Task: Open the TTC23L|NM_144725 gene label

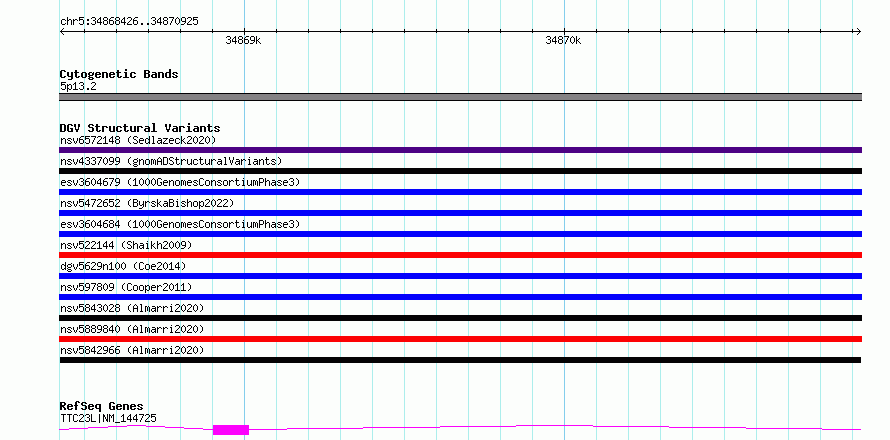Action: (x=108, y=418)
